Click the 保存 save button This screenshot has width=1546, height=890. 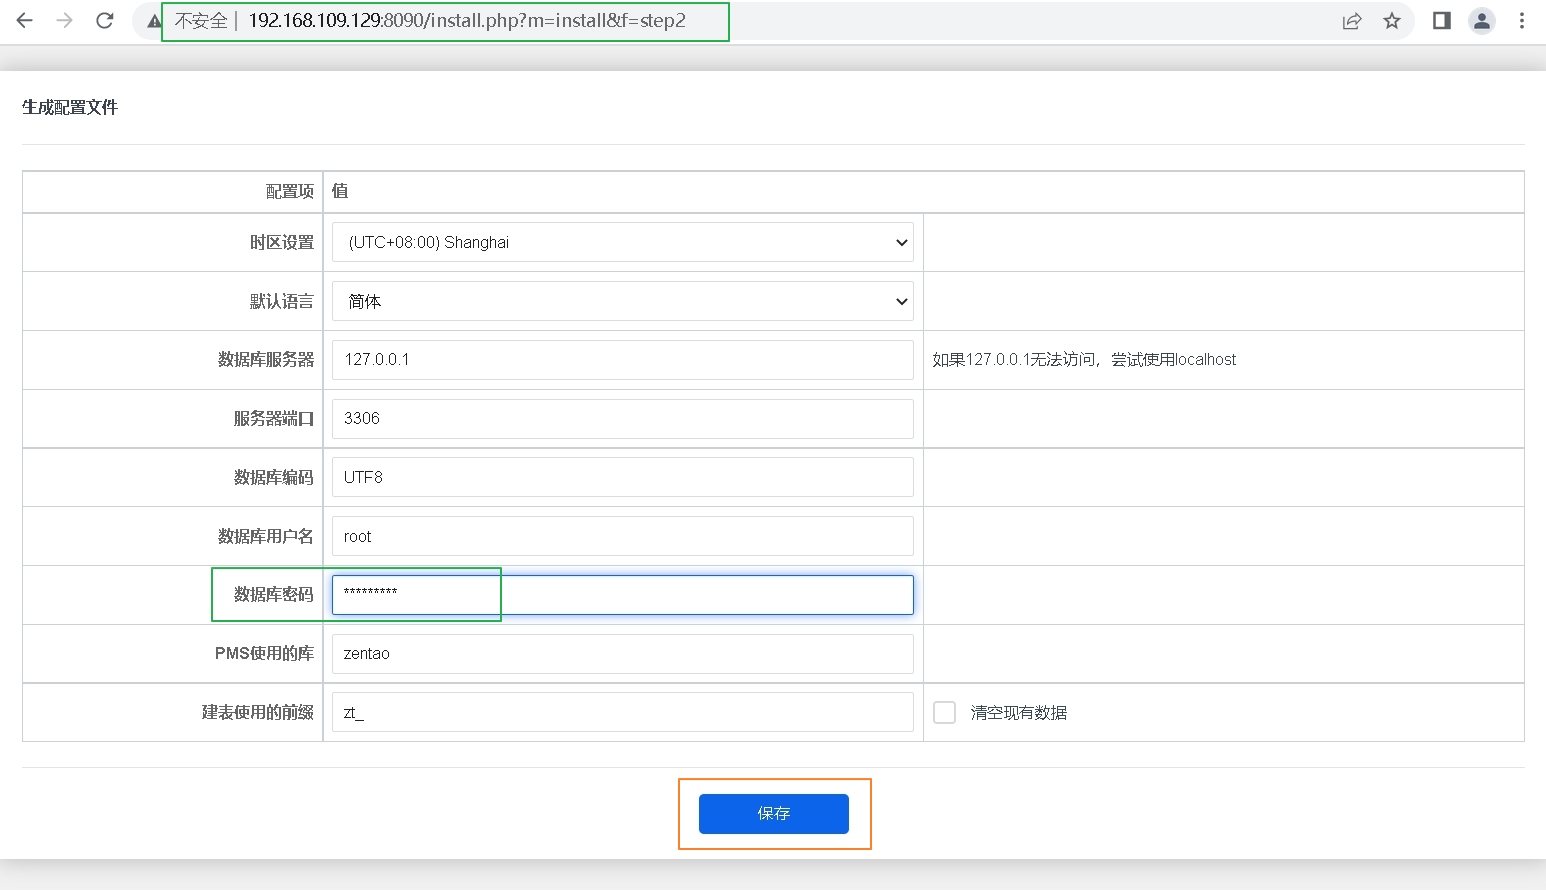[x=774, y=814]
